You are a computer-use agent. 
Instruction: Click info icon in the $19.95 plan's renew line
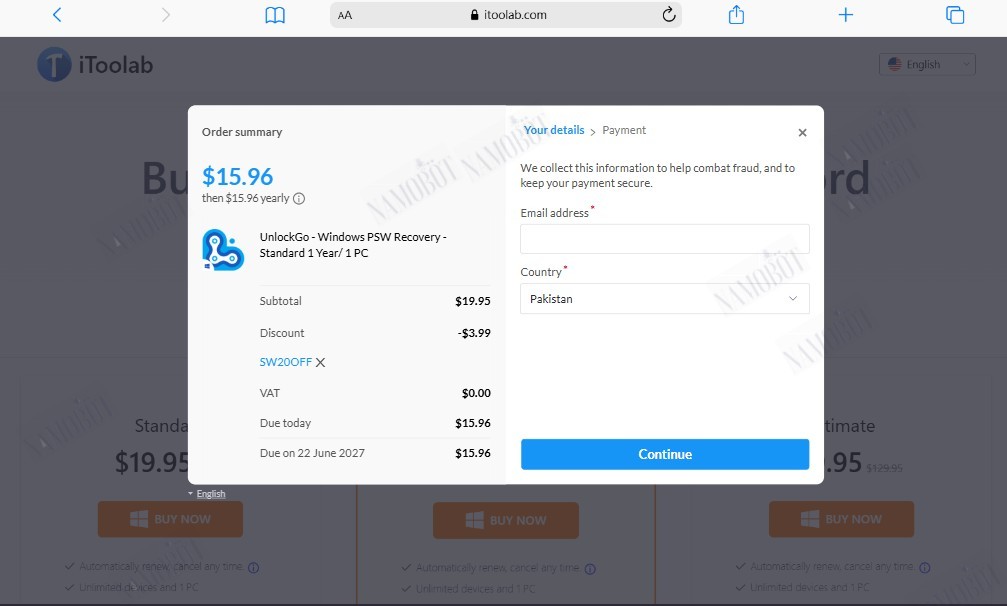pos(253,567)
